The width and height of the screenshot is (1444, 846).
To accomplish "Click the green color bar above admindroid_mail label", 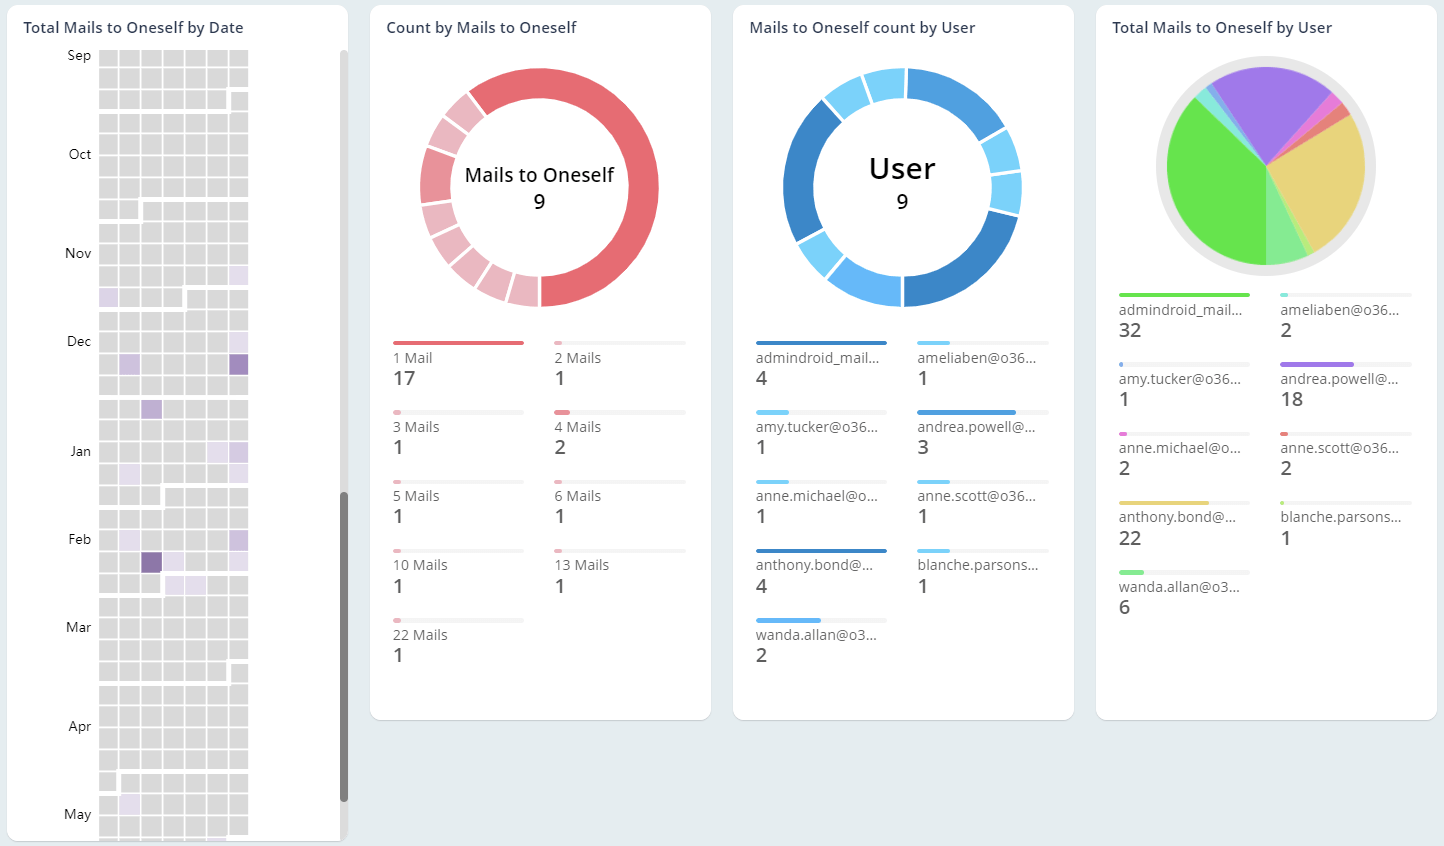I will pyautogui.click(x=1184, y=295).
